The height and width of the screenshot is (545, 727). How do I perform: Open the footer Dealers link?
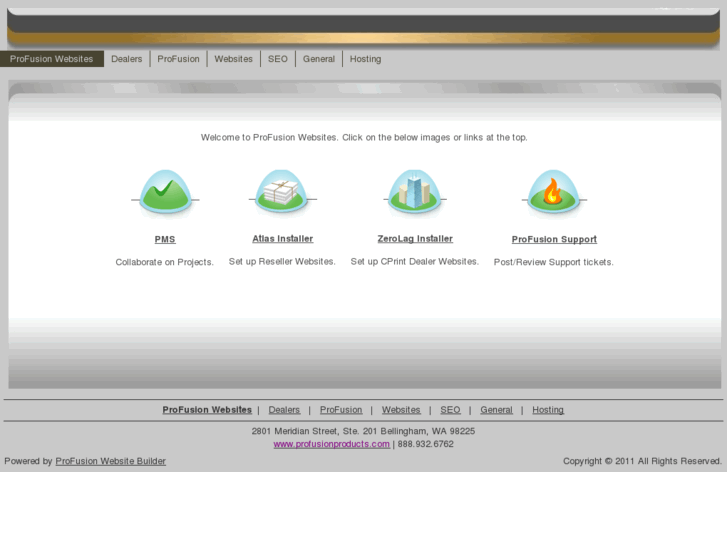tap(284, 410)
